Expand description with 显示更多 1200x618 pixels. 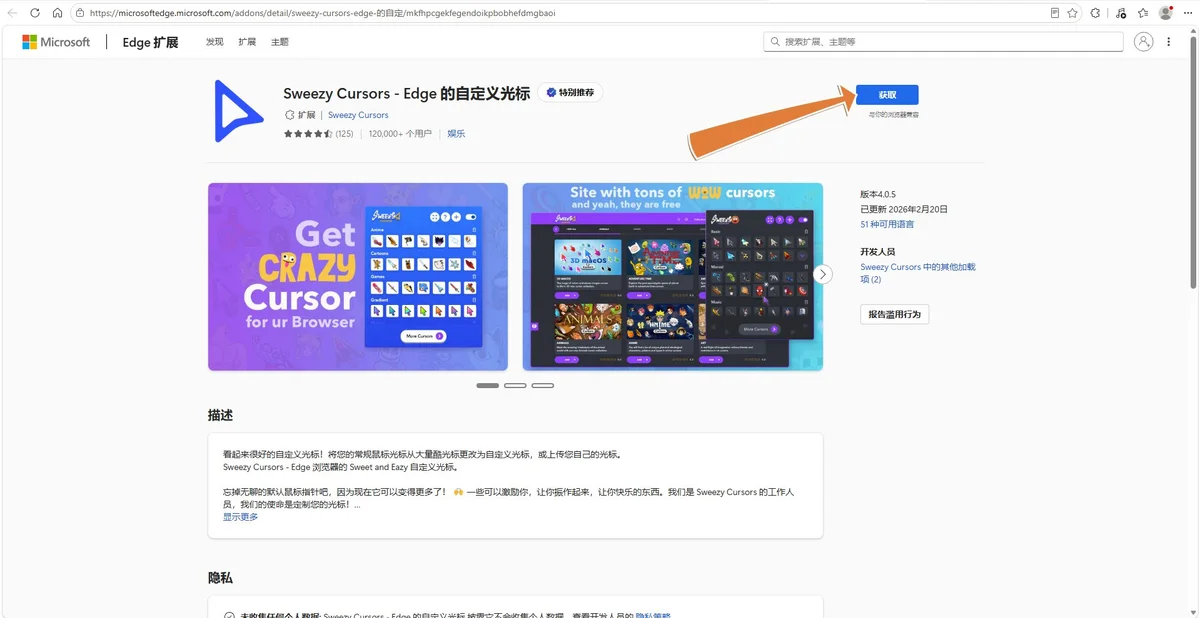point(240,517)
